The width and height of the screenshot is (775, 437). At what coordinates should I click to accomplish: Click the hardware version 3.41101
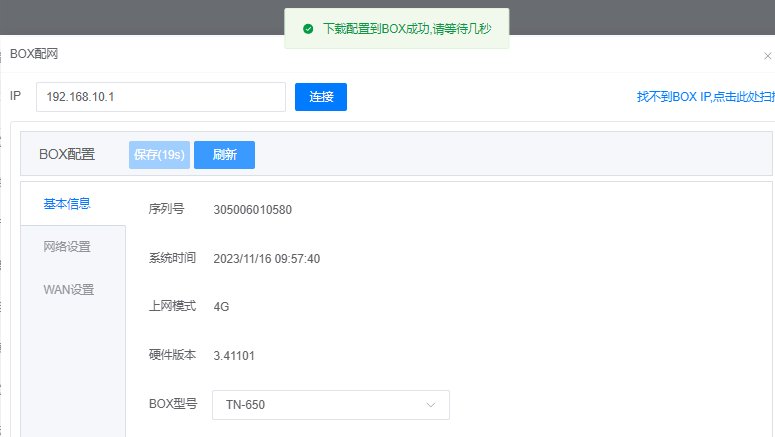click(235, 355)
